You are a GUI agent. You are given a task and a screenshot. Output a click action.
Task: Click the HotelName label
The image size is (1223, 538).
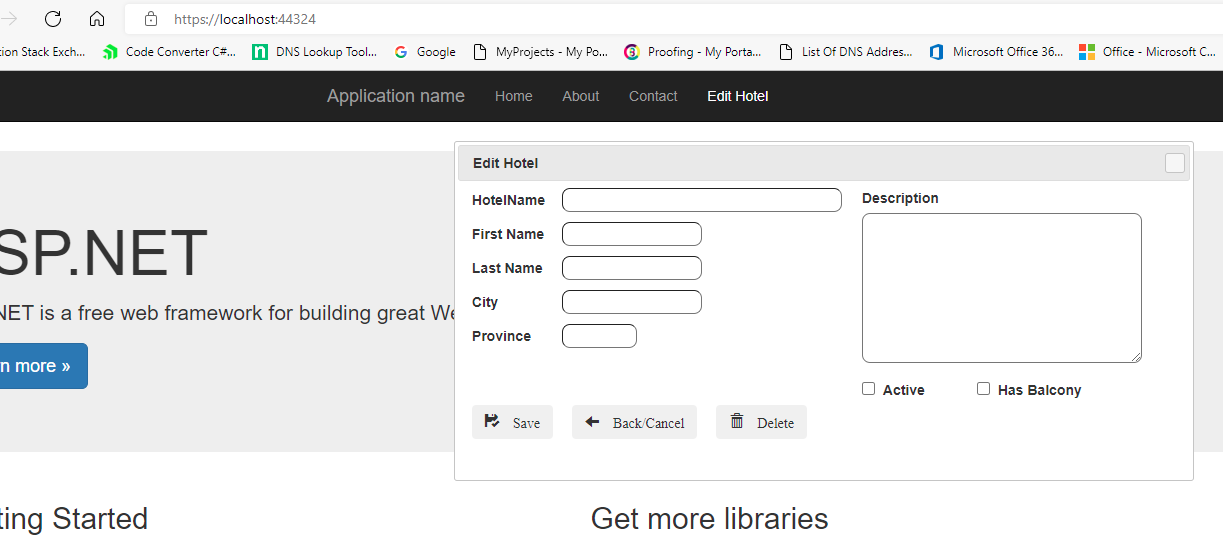tap(508, 200)
